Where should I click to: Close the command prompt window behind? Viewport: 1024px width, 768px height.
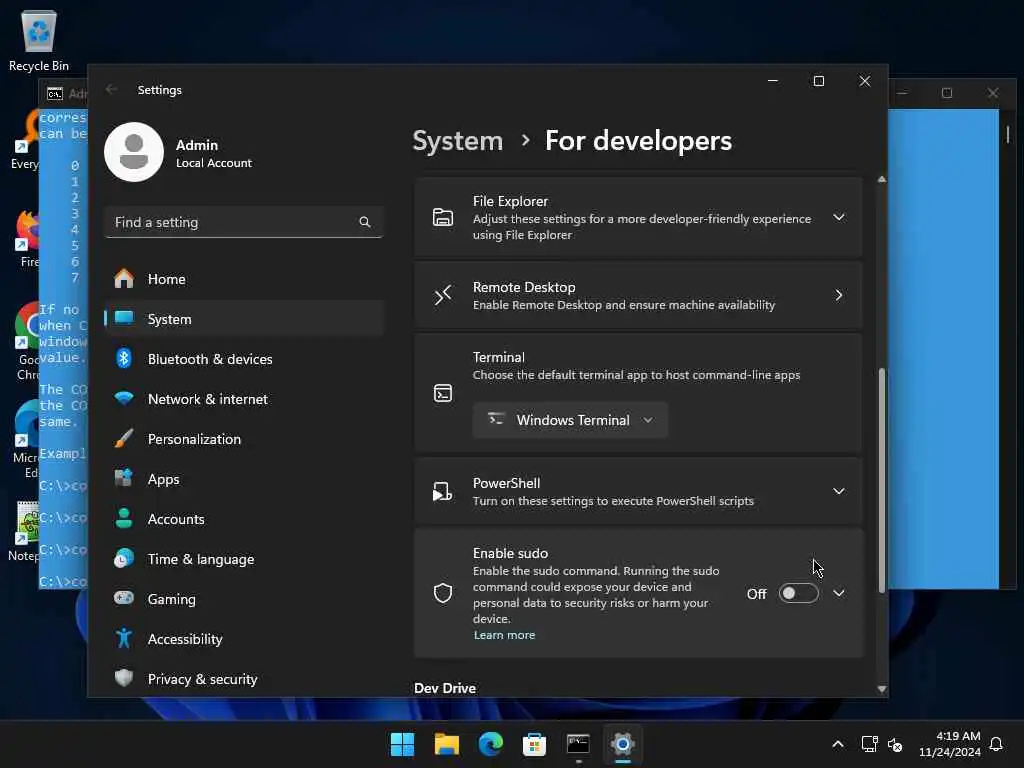[993, 93]
